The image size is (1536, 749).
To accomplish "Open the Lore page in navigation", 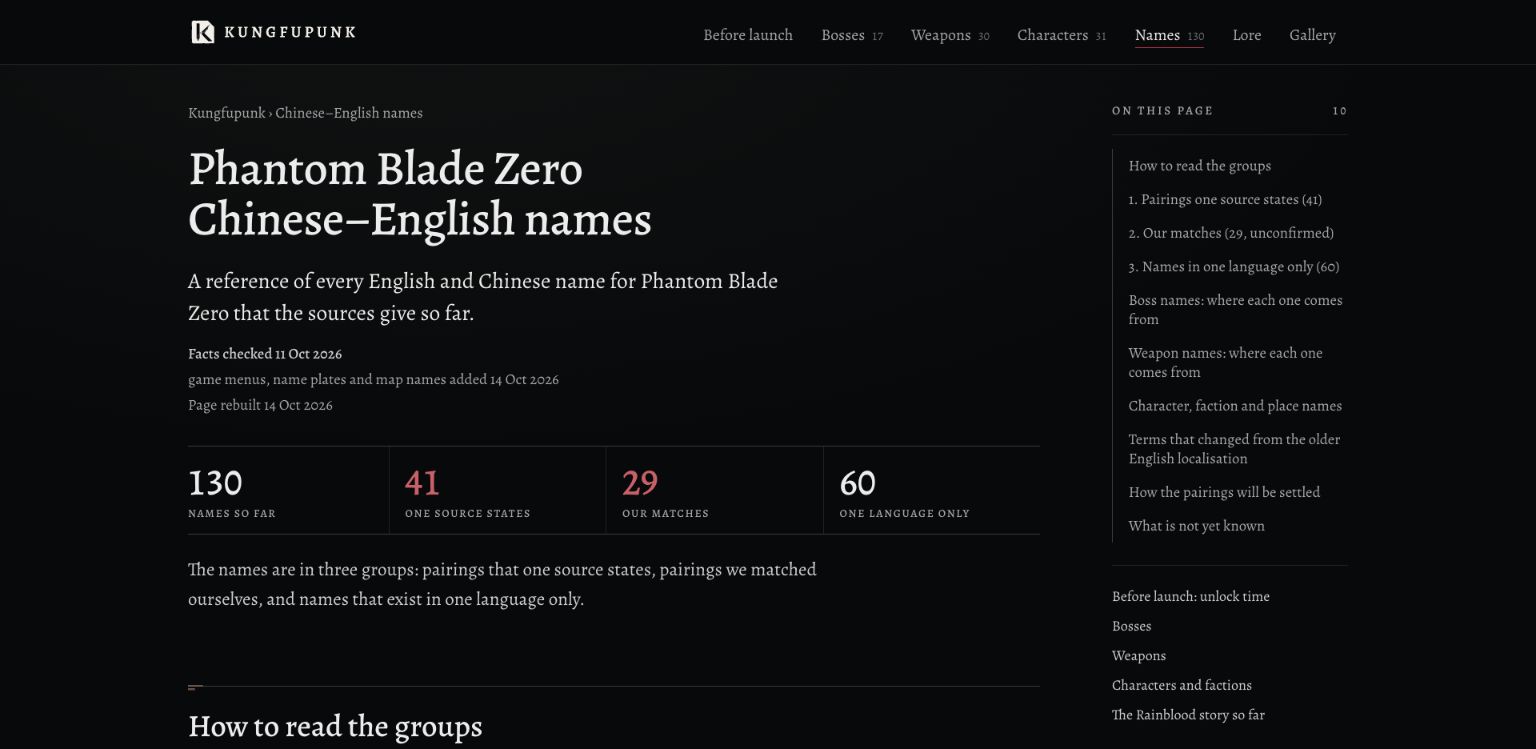I will pyautogui.click(x=1246, y=35).
